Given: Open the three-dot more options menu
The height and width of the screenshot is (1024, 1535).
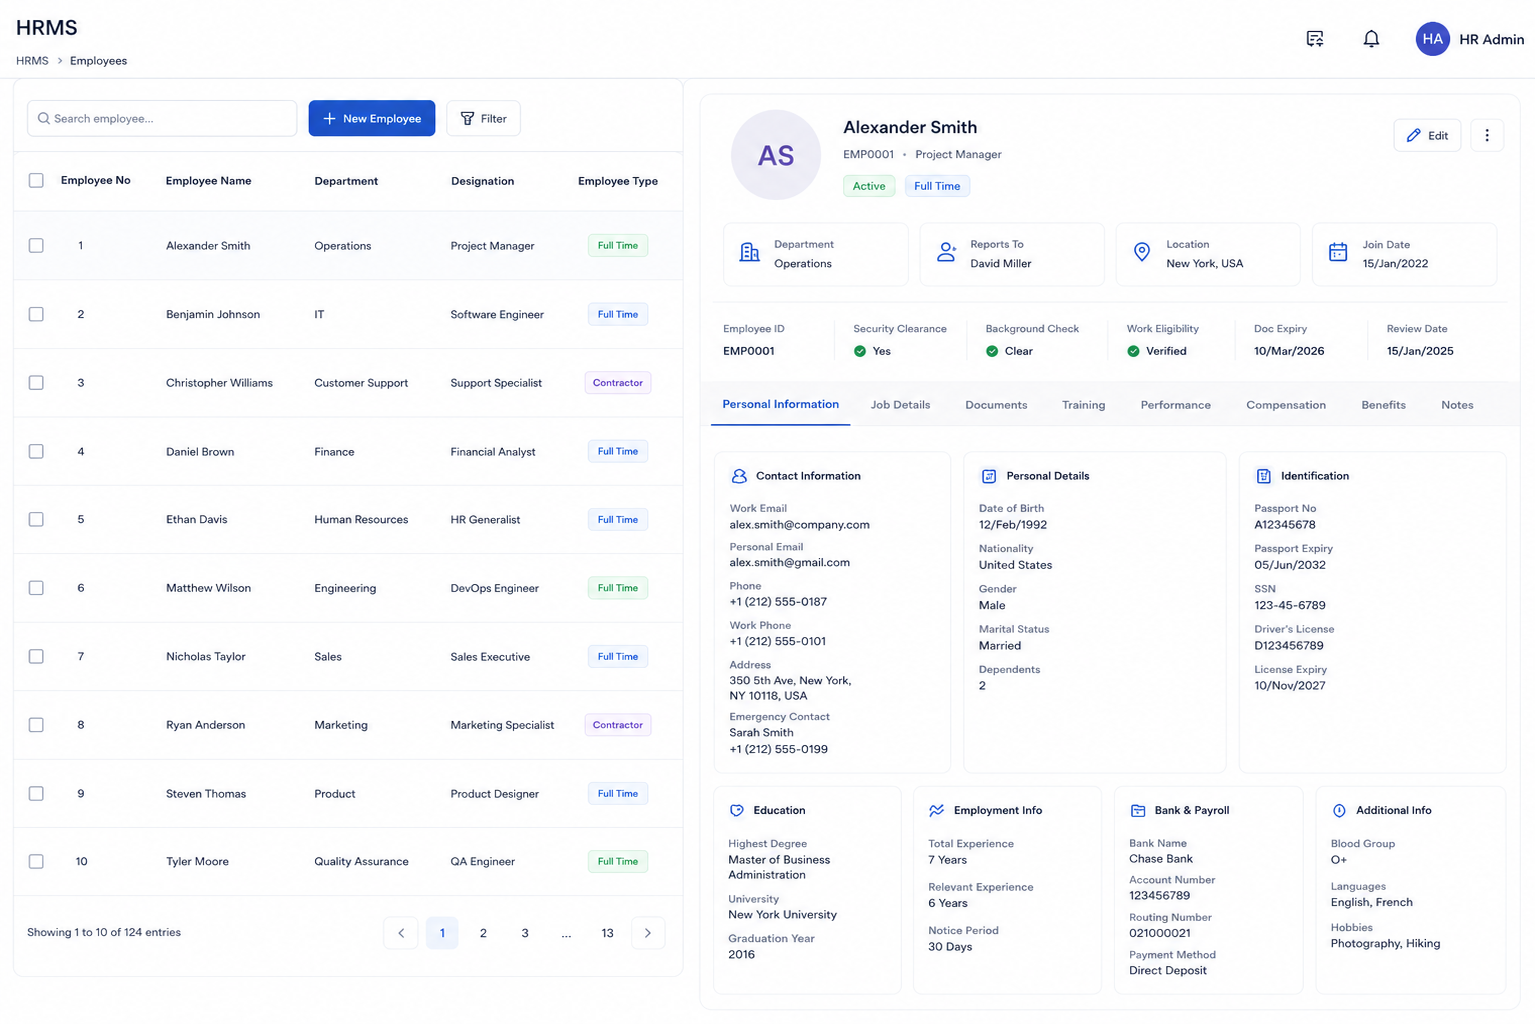Looking at the screenshot, I should [1487, 135].
